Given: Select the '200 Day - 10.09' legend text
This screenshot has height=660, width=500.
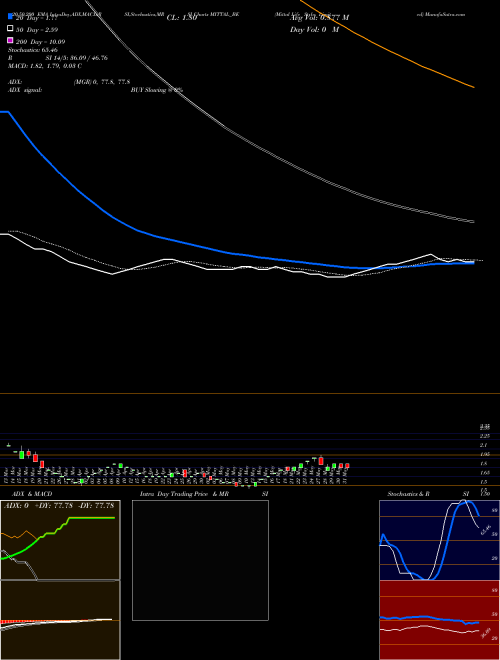Looking at the screenshot, I should (x=40, y=42).
